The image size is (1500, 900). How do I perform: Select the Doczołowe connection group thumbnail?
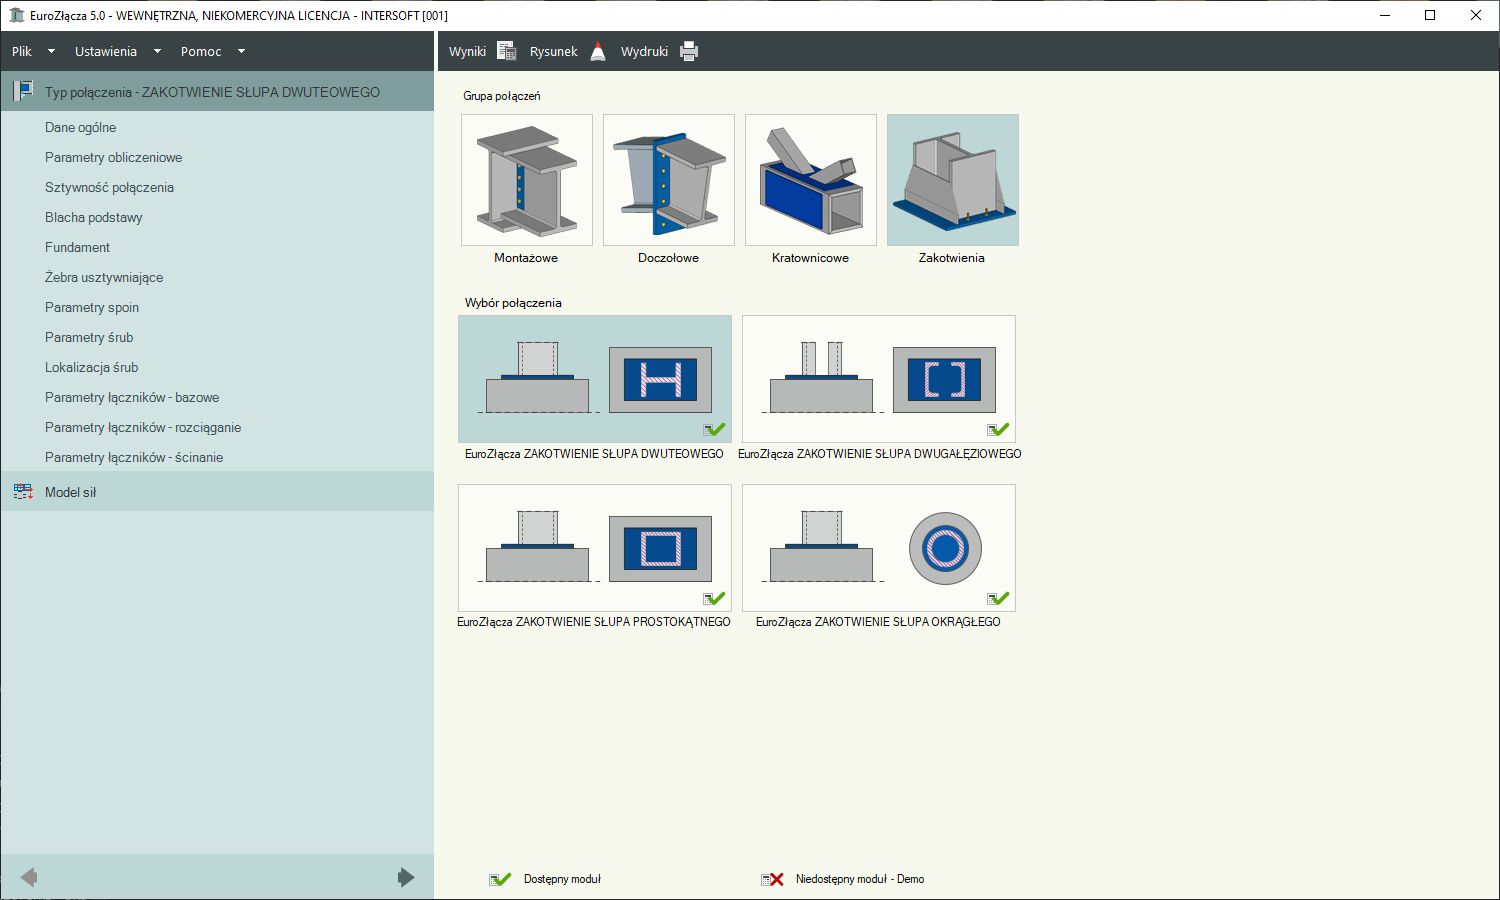click(669, 180)
